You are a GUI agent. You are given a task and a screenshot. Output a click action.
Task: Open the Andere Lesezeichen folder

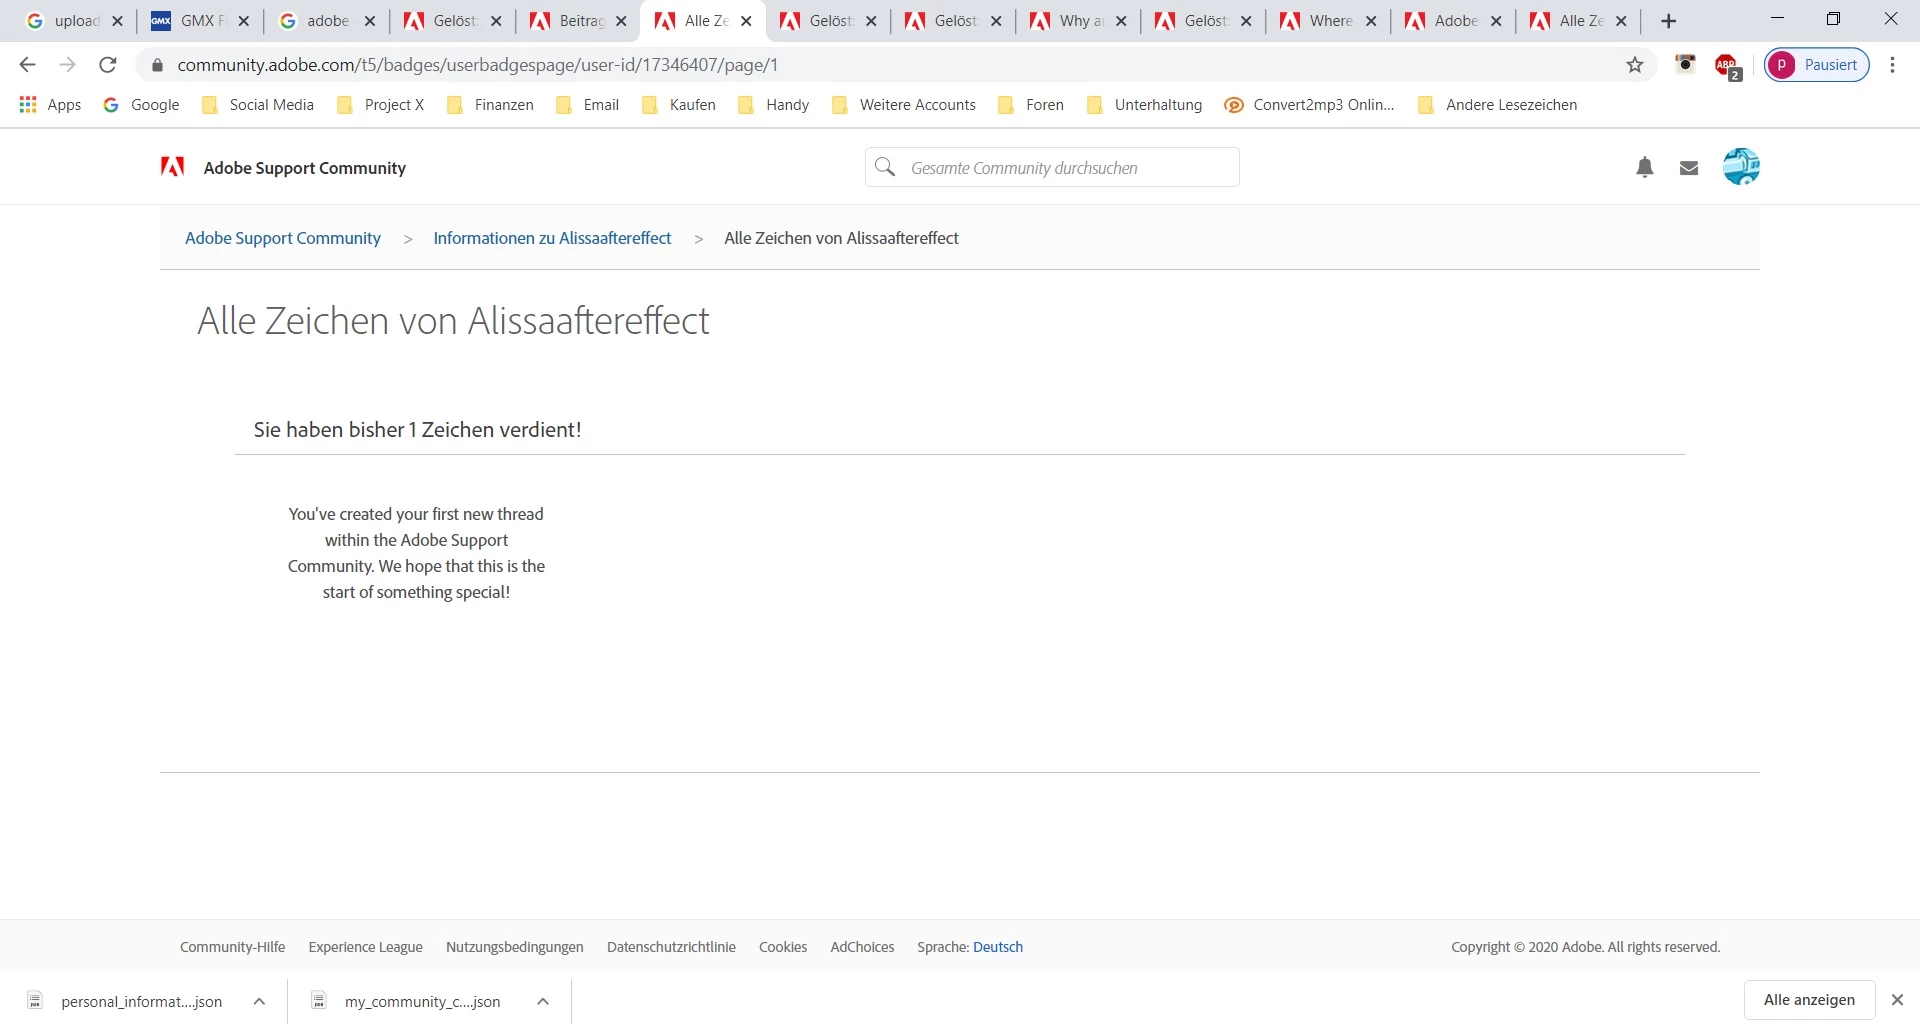pyautogui.click(x=1498, y=105)
